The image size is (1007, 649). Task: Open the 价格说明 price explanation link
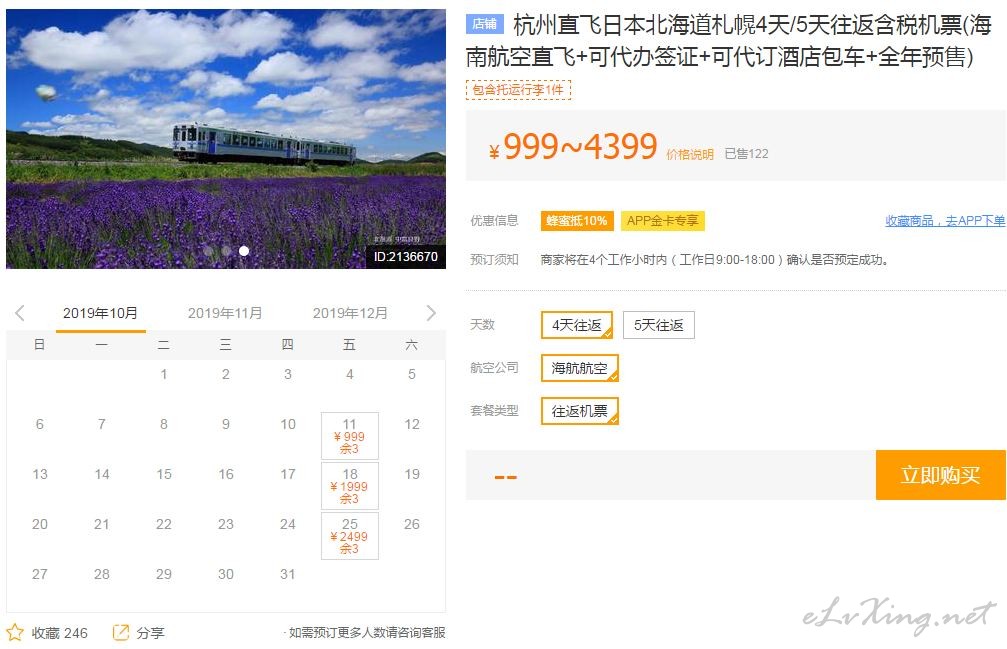click(x=690, y=154)
